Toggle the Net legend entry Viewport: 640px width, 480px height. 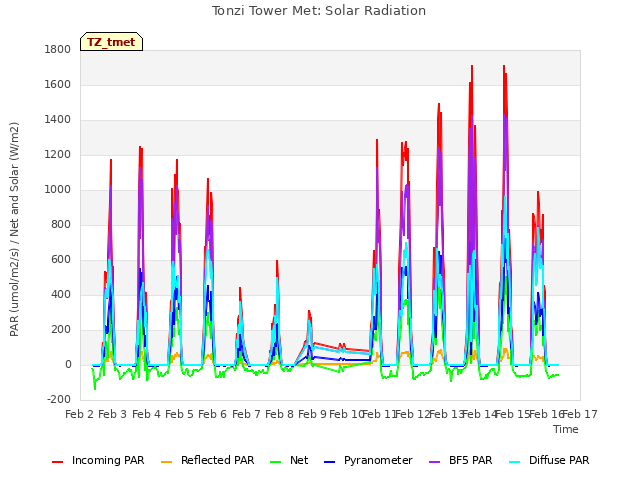click(x=289, y=460)
